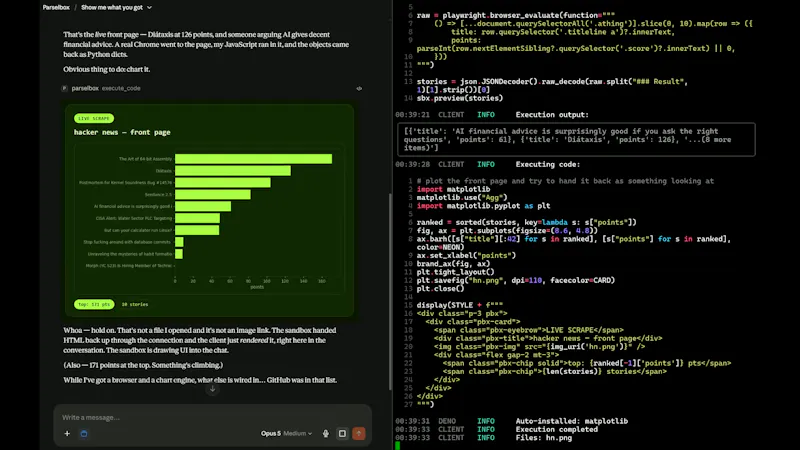Open the Parselbox breadcrumb link
The width and height of the screenshot is (800, 450).
[56, 8]
